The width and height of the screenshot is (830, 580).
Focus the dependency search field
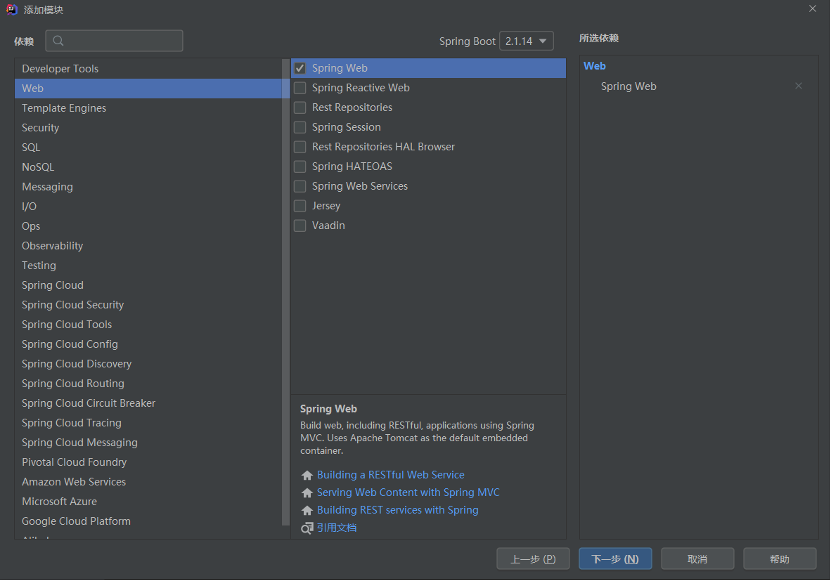click(x=114, y=41)
